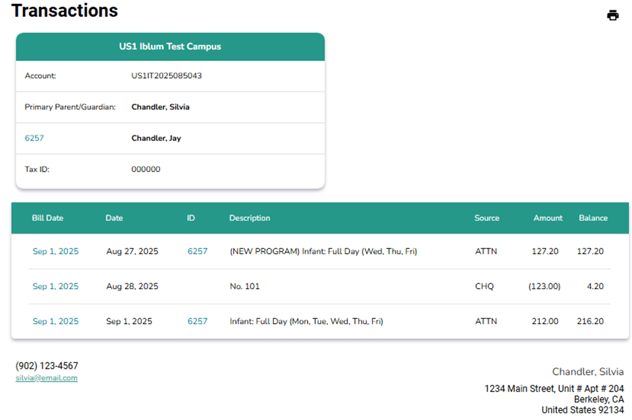This screenshot has width=632, height=420.
Task: Open student 6257 link beside Chandler, Jay
Action: tap(34, 139)
